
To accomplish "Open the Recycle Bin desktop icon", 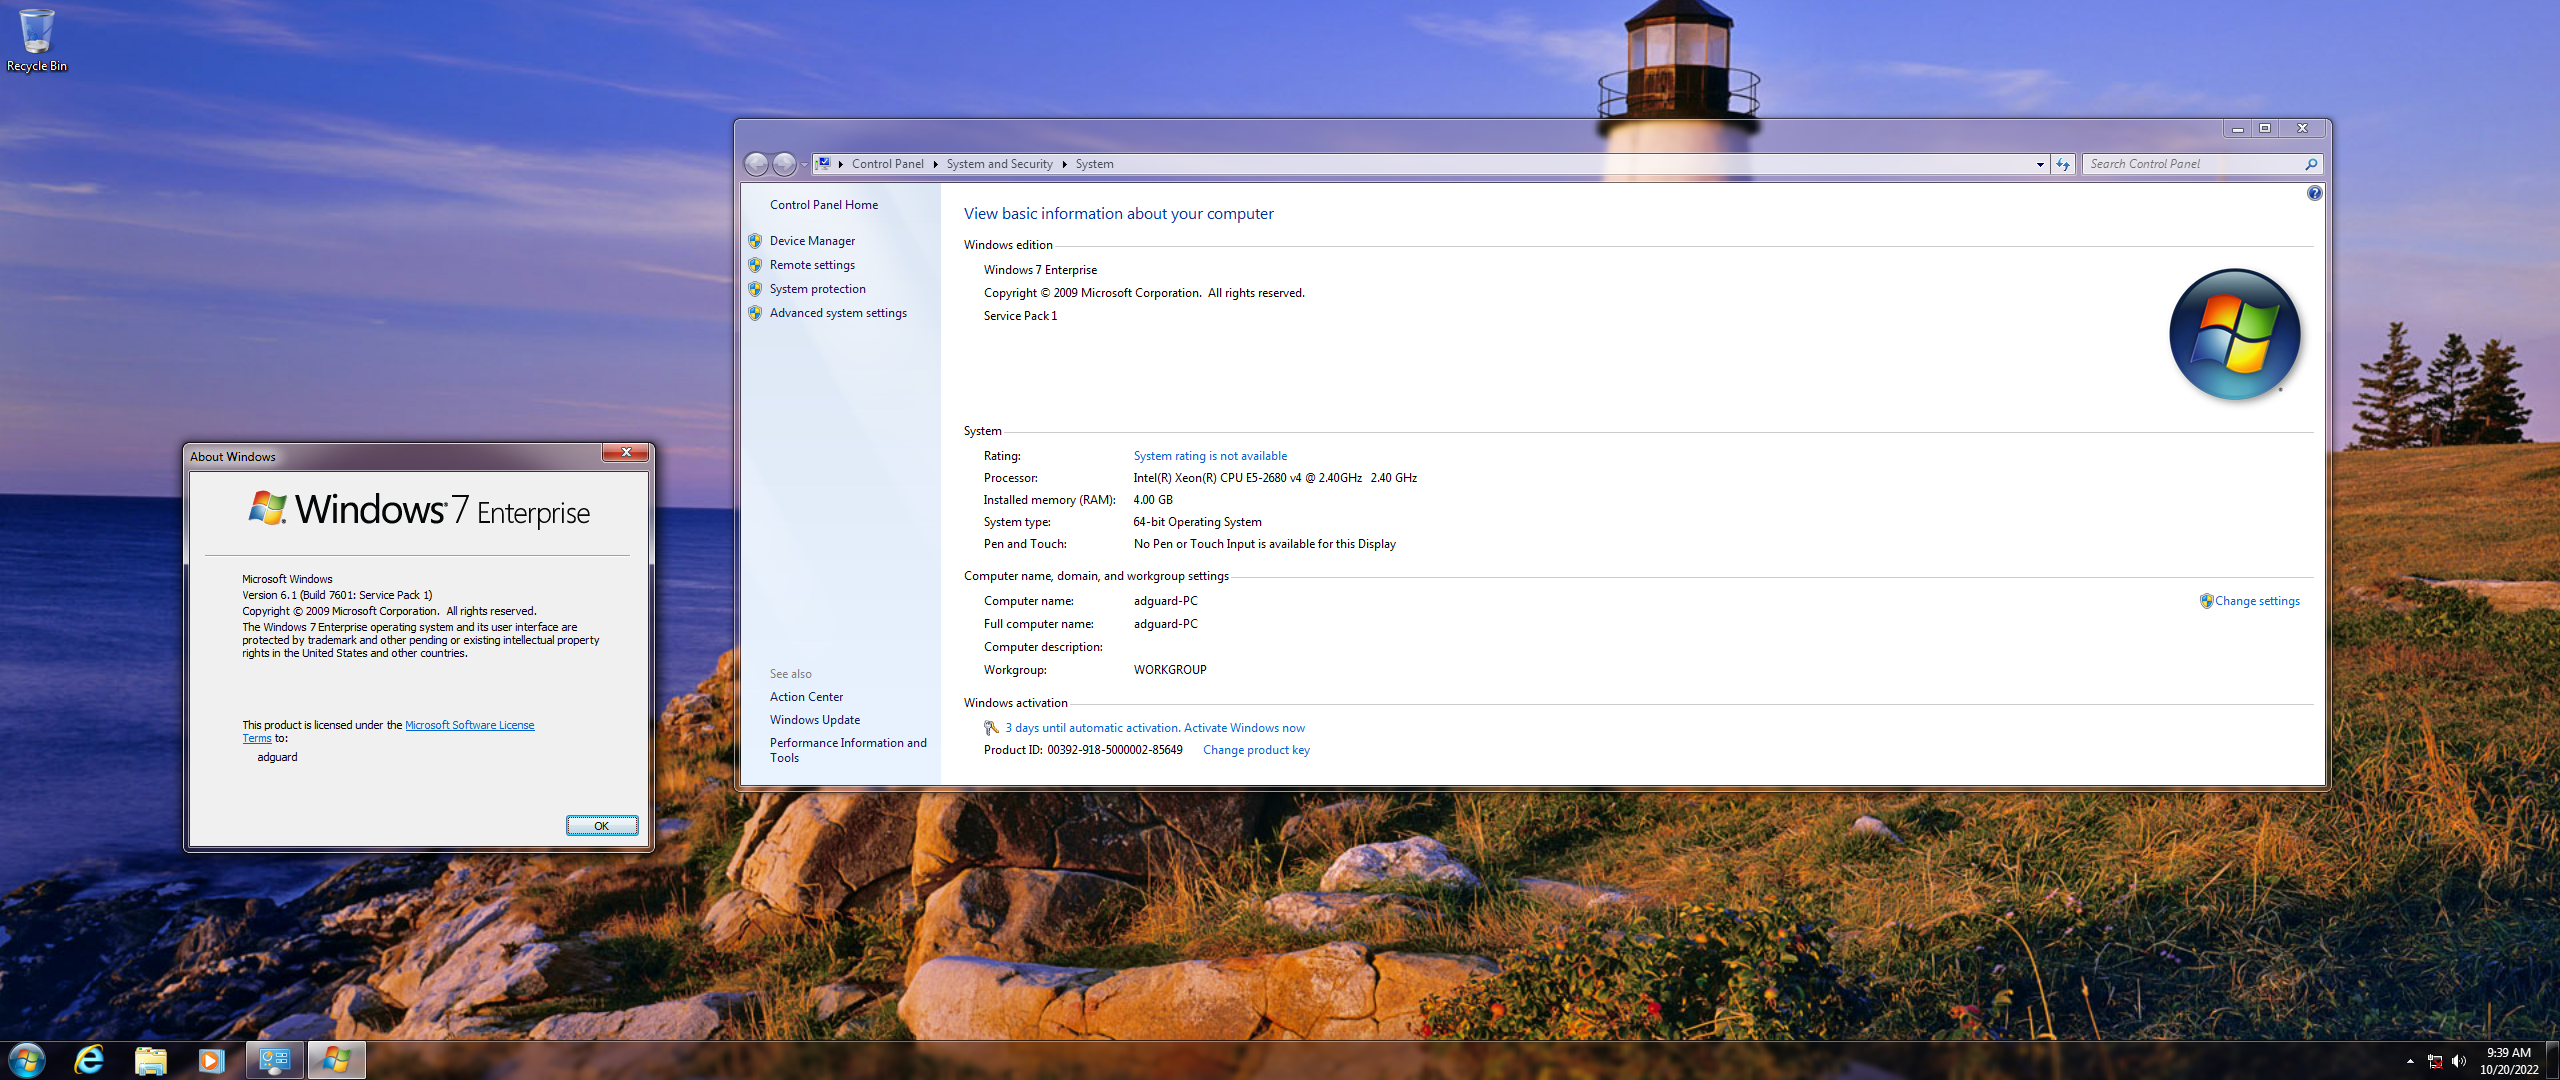I will coord(37,40).
